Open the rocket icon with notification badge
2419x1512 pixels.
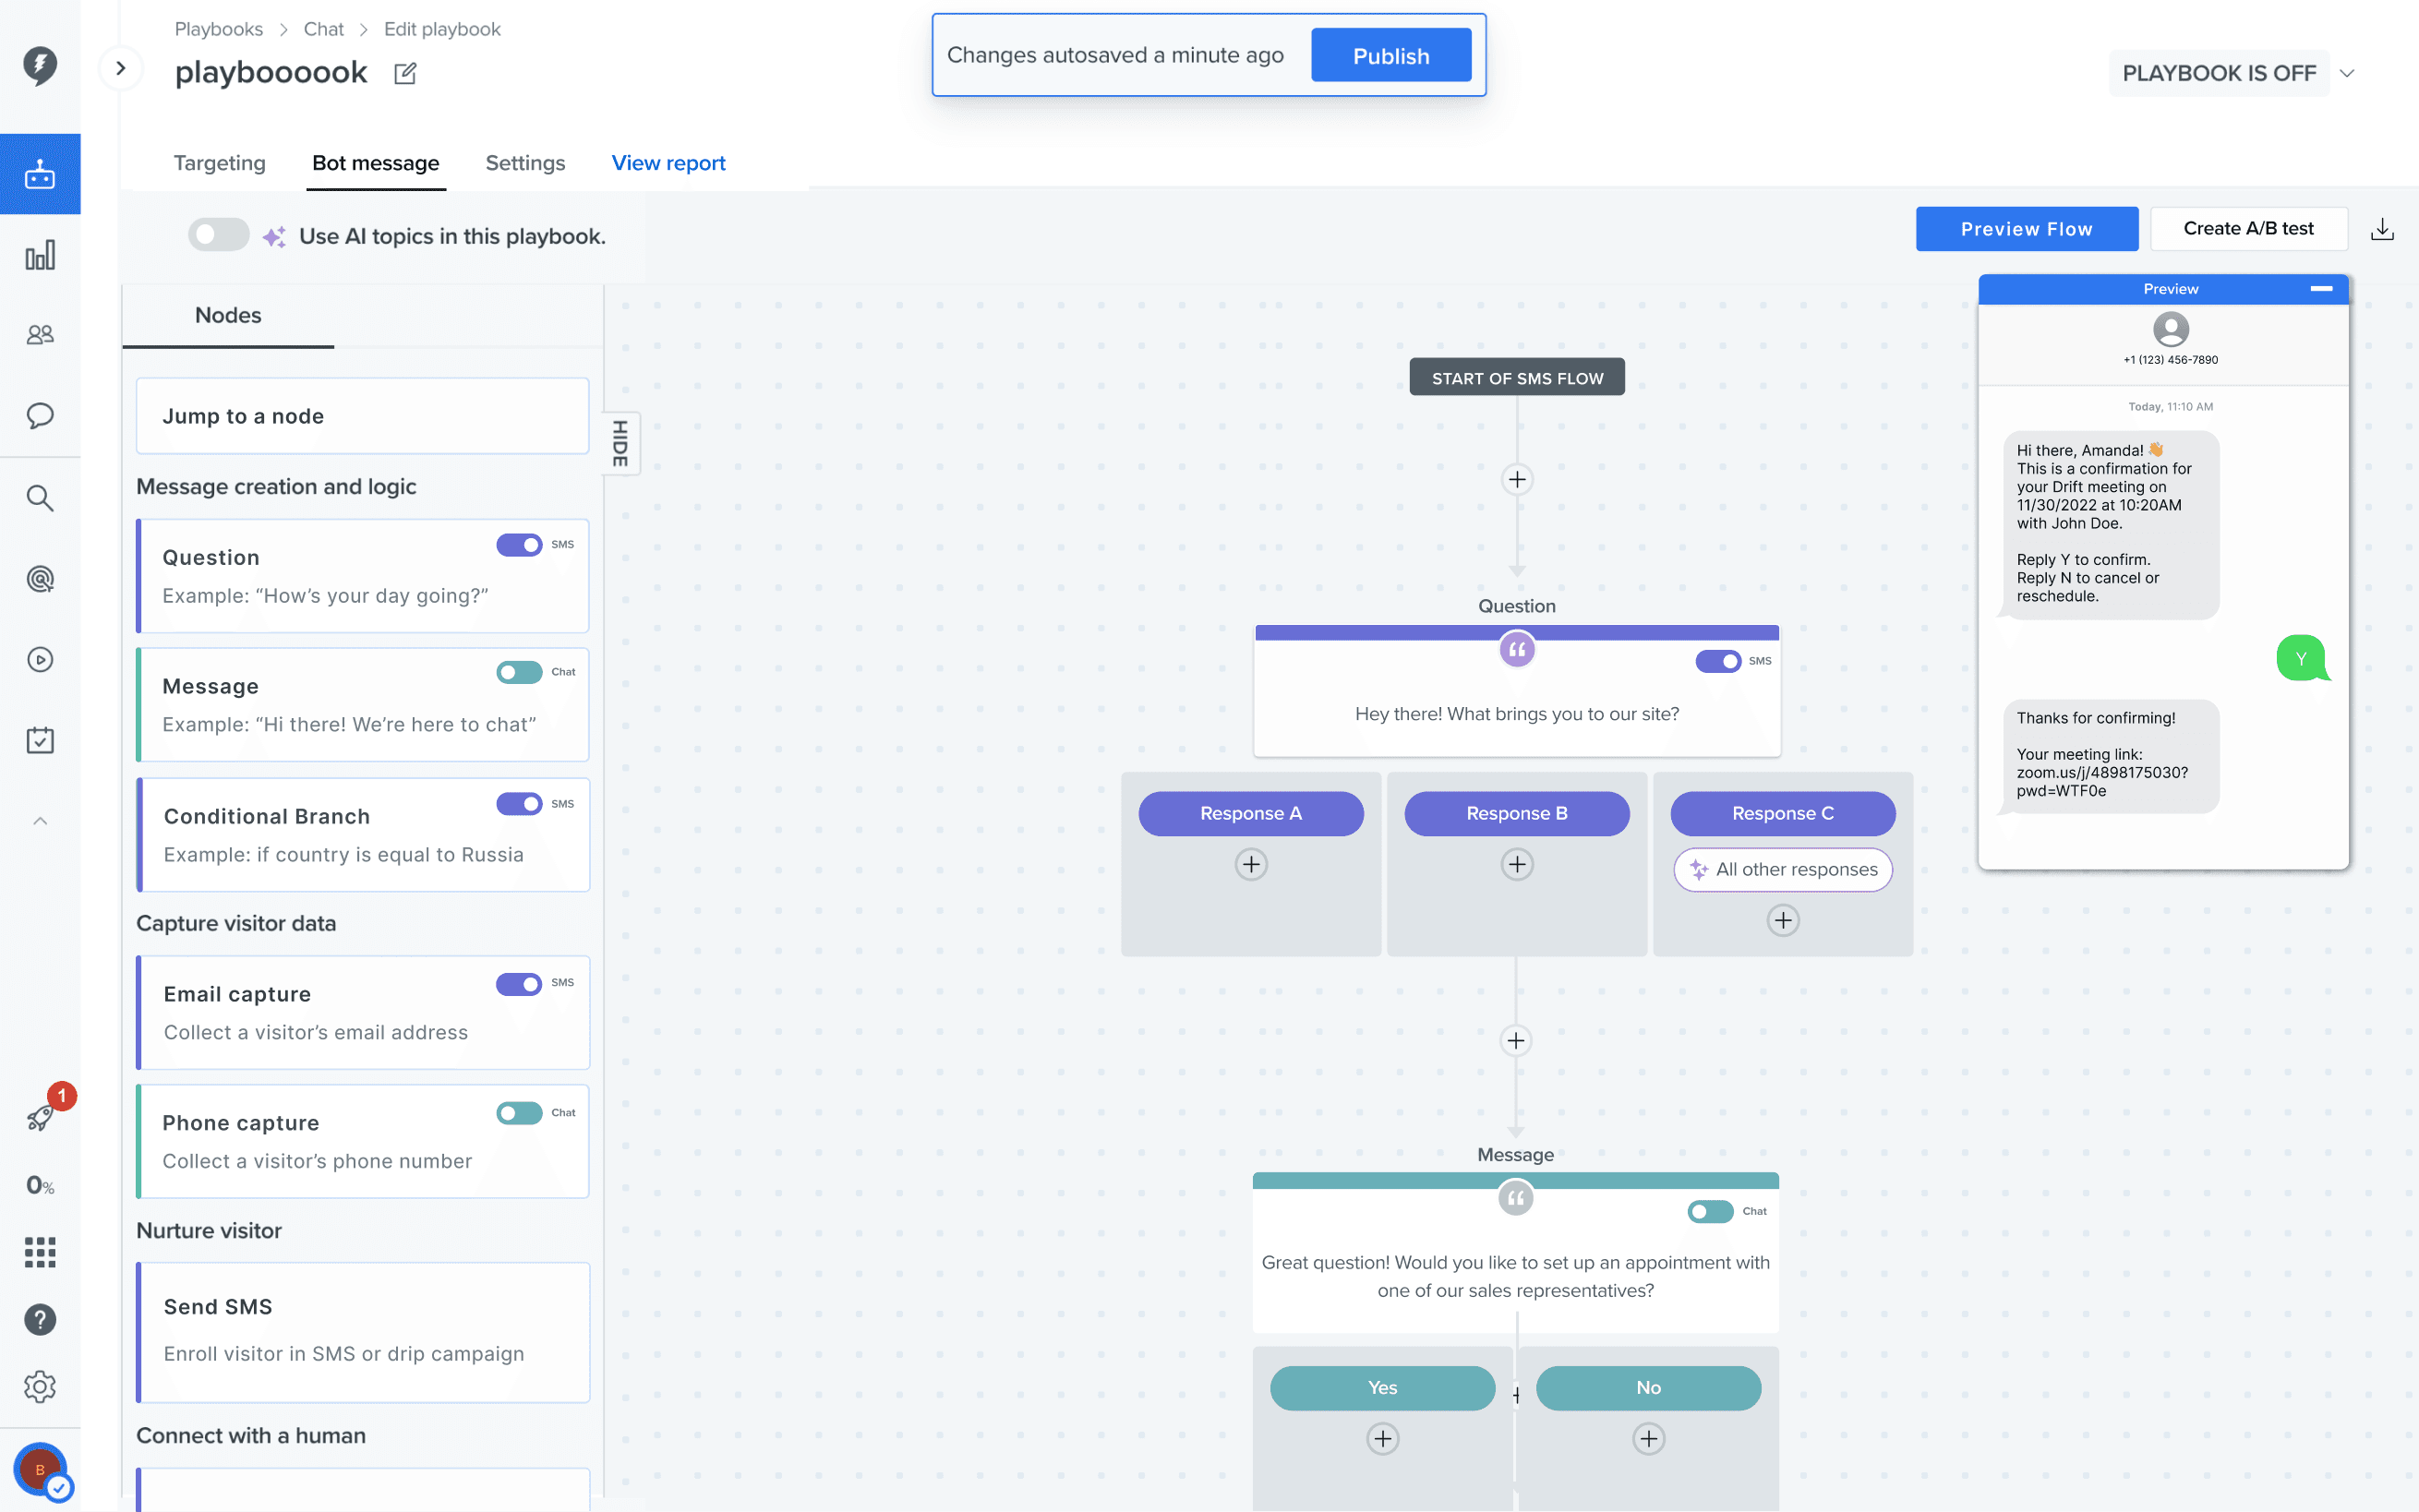click(x=40, y=1117)
